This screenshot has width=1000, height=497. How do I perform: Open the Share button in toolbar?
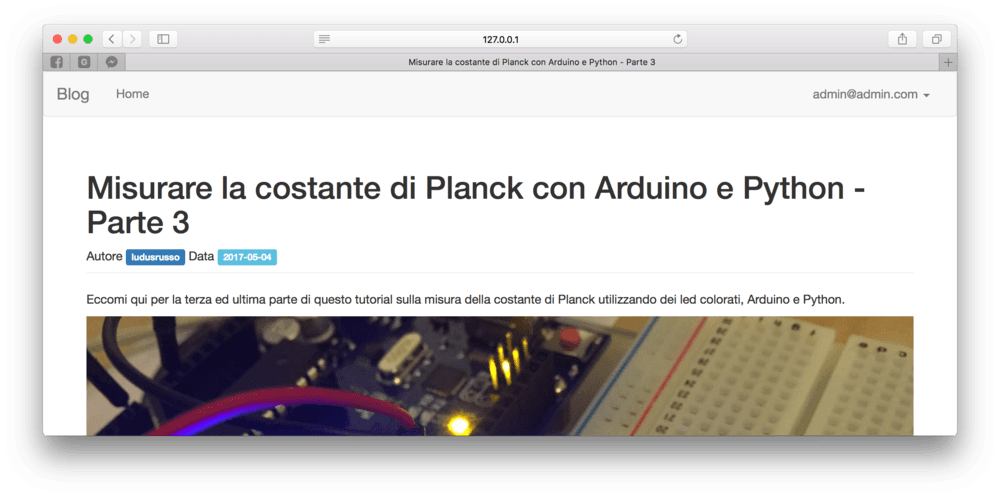click(x=902, y=40)
